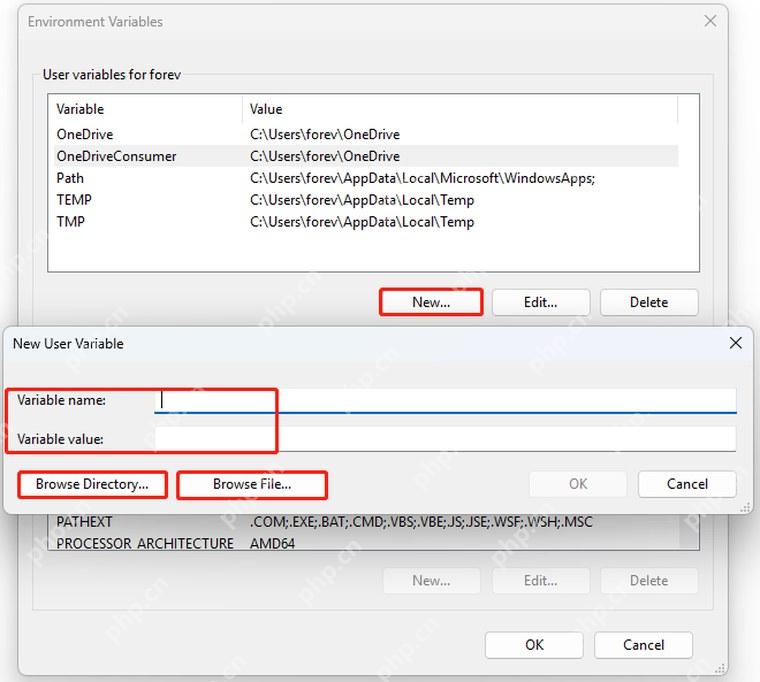Viewport: 760px width, 682px height.
Task: Click the Variable column header
Action: 145,109
